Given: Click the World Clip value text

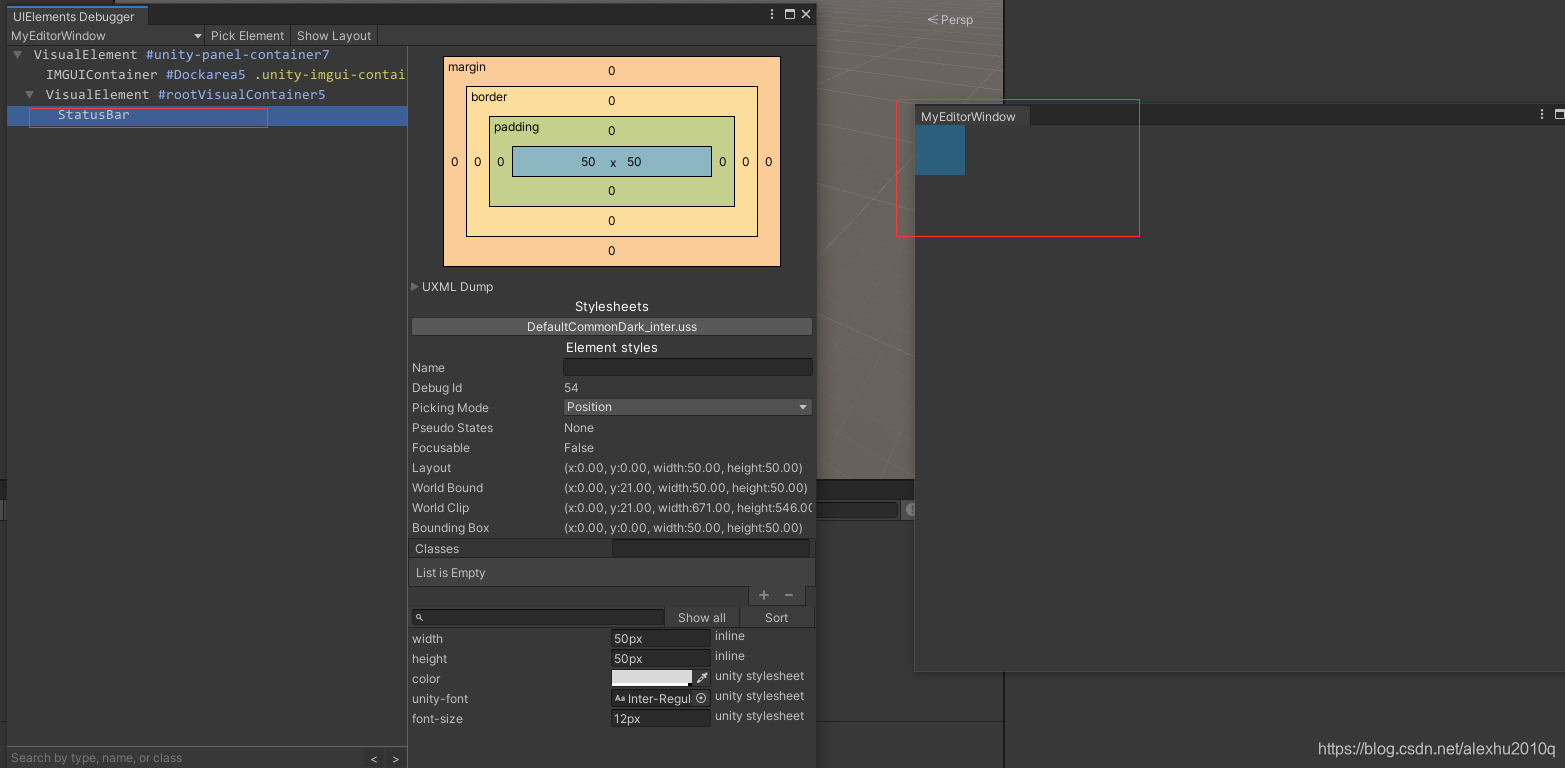Looking at the screenshot, I should coord(688,508).
